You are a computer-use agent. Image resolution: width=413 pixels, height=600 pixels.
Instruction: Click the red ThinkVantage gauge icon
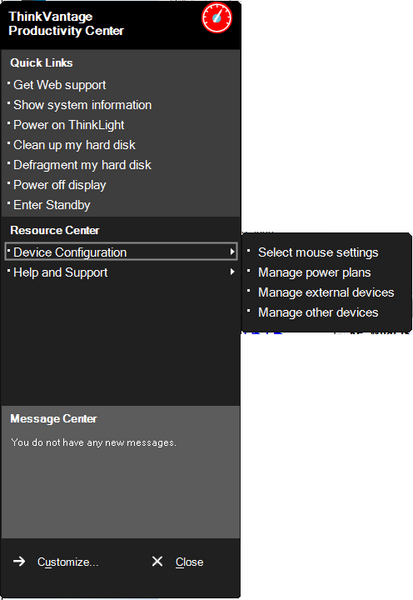tap(217, 18)
